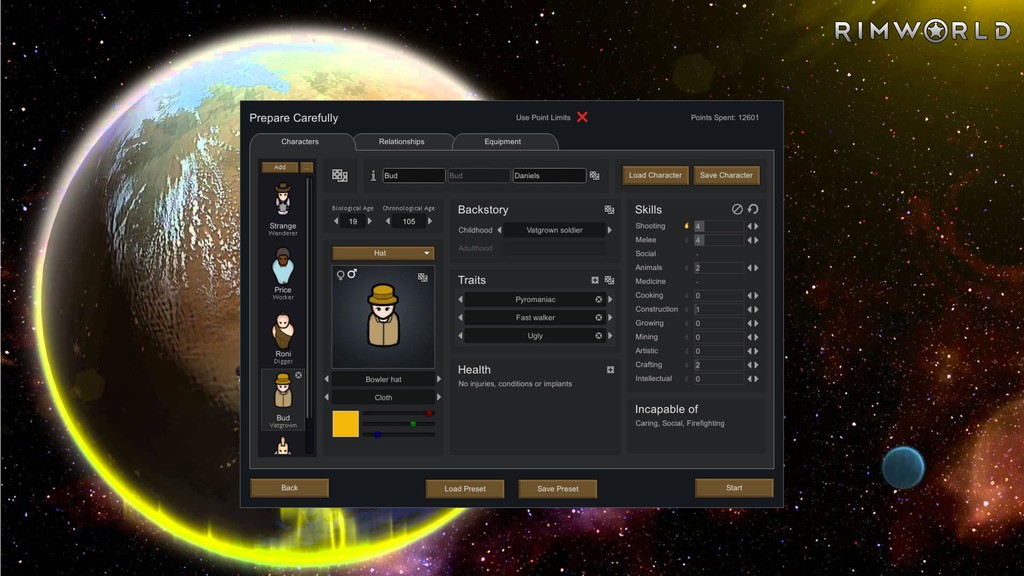
Task: Choose the next hat after Bowler hat
Action: 439,379
